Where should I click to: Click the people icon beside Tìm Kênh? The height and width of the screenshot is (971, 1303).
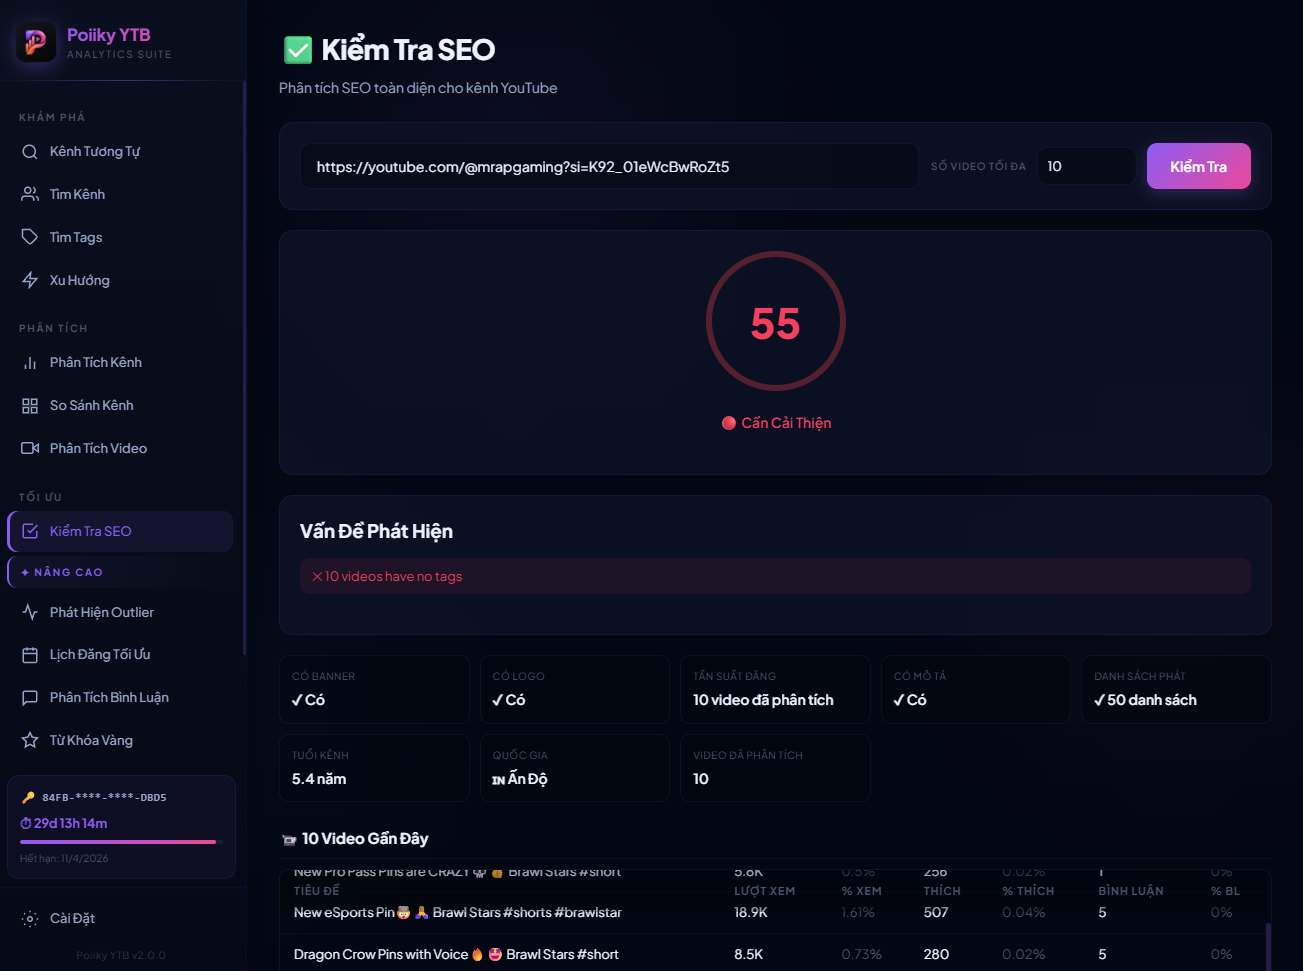tap(30, 195)
